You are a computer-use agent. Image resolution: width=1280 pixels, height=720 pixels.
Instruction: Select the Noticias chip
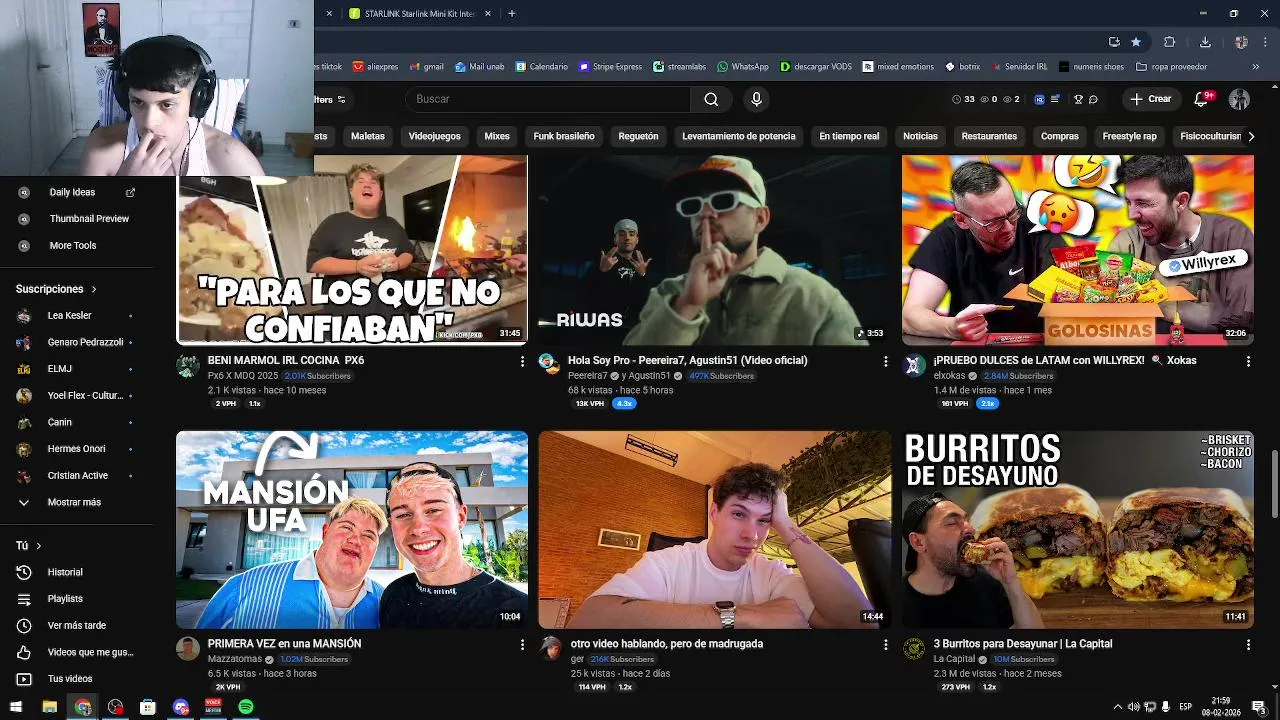pyautogui.click(x=920, y=136)
